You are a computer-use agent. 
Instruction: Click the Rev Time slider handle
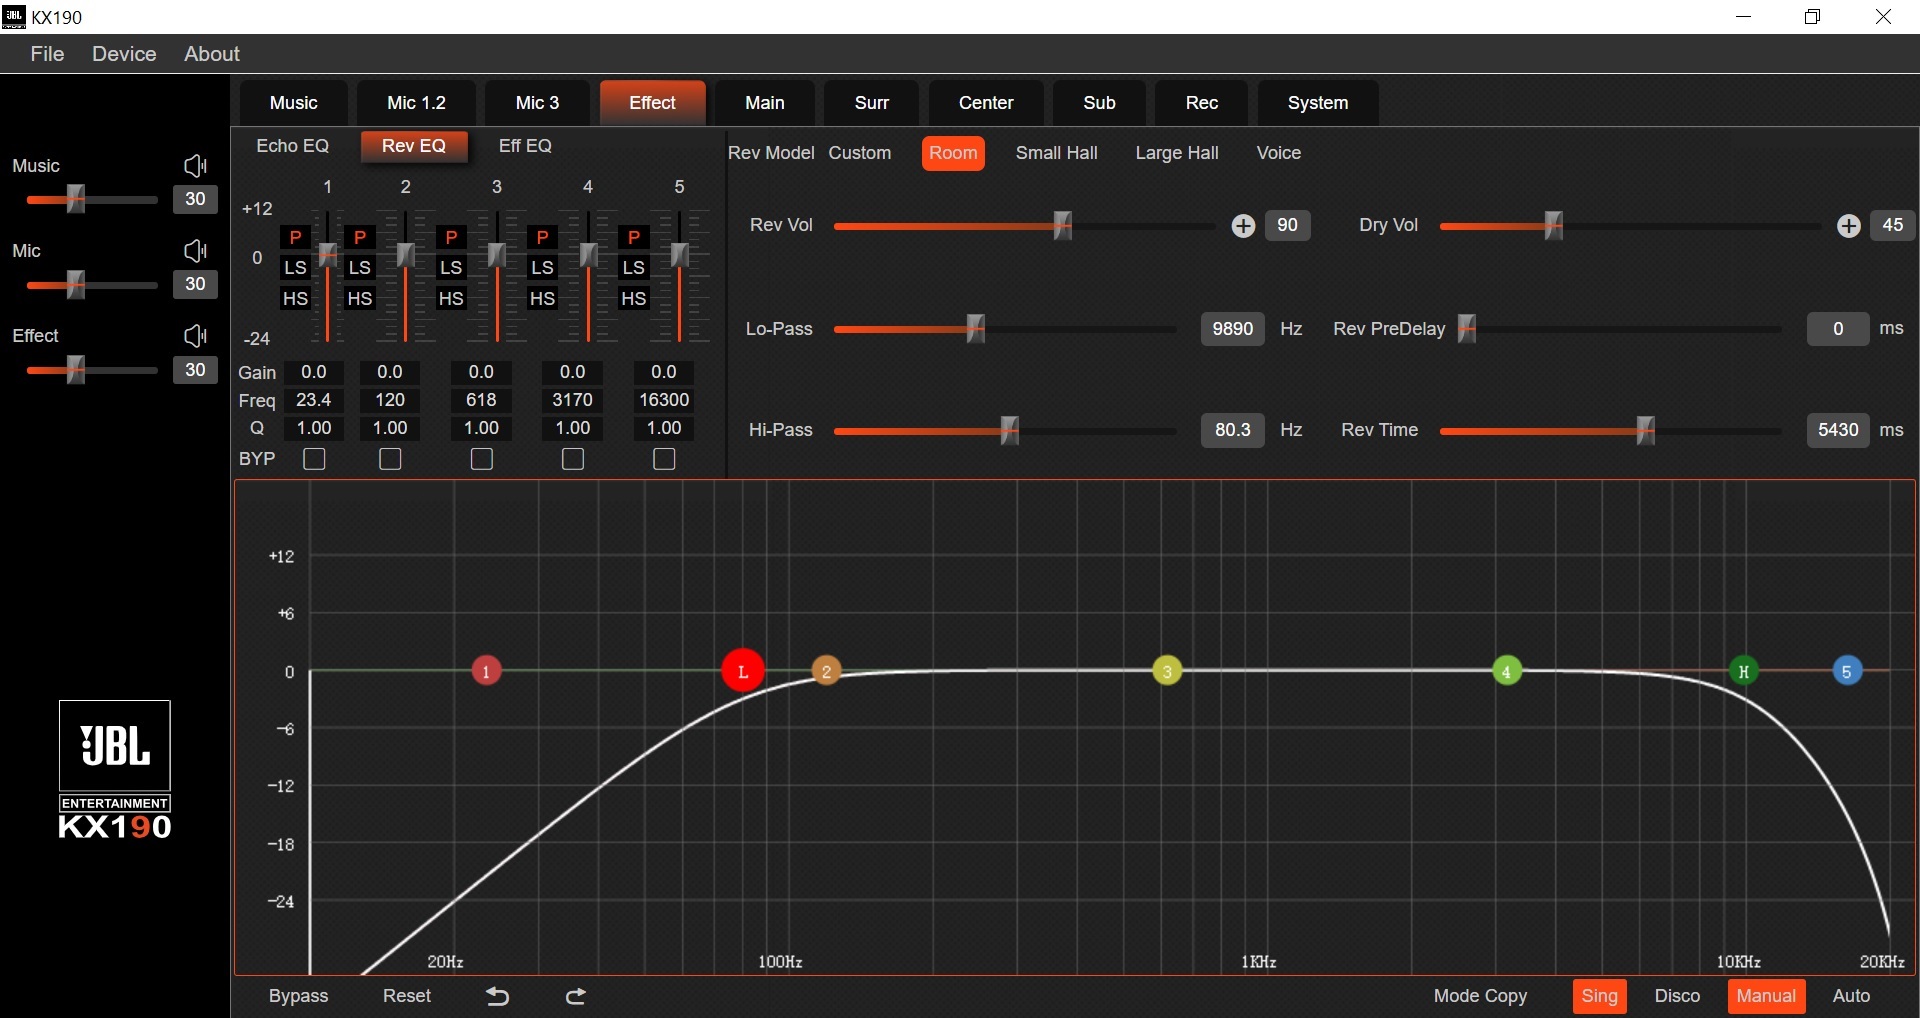point(1645,431)
